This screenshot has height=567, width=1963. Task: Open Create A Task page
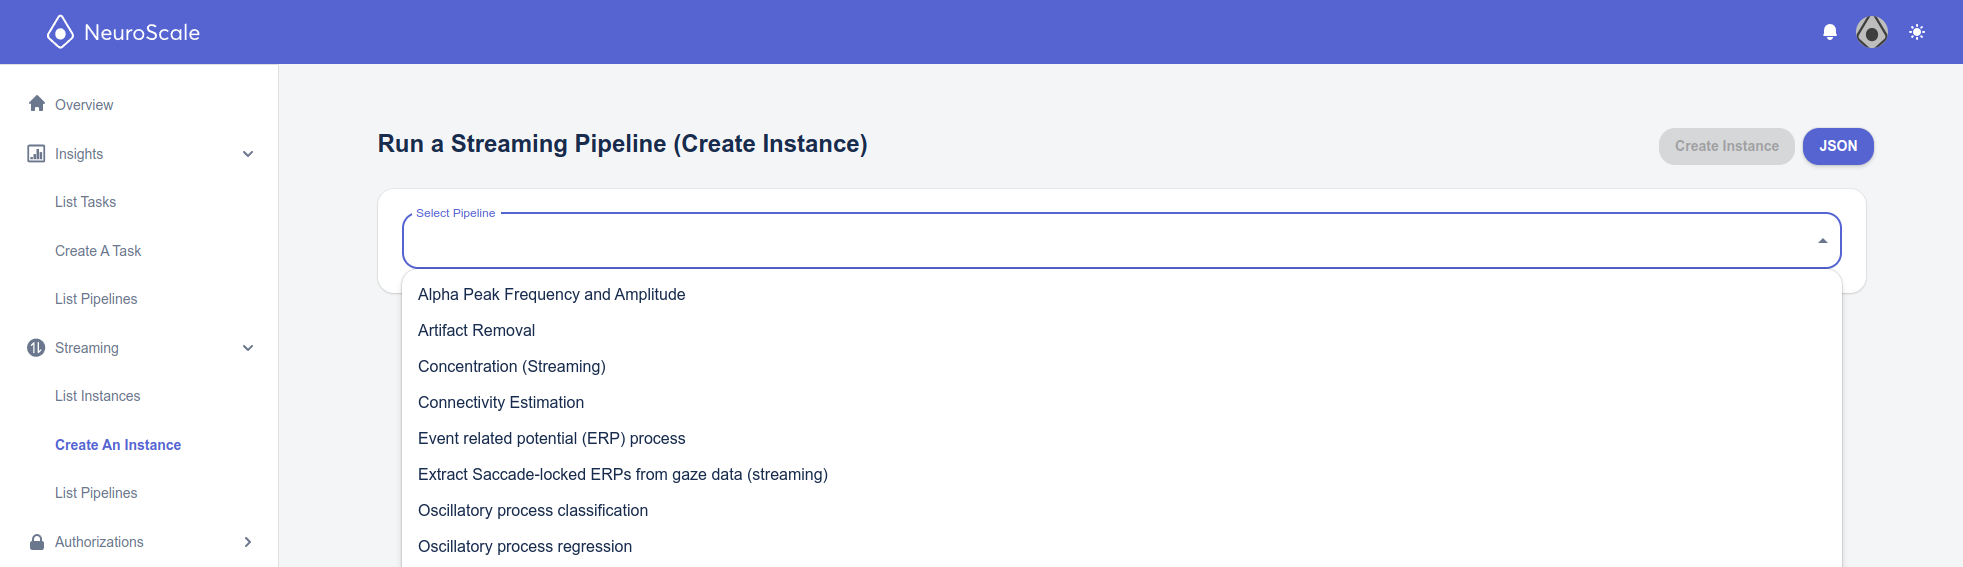(x=98, y=251)
